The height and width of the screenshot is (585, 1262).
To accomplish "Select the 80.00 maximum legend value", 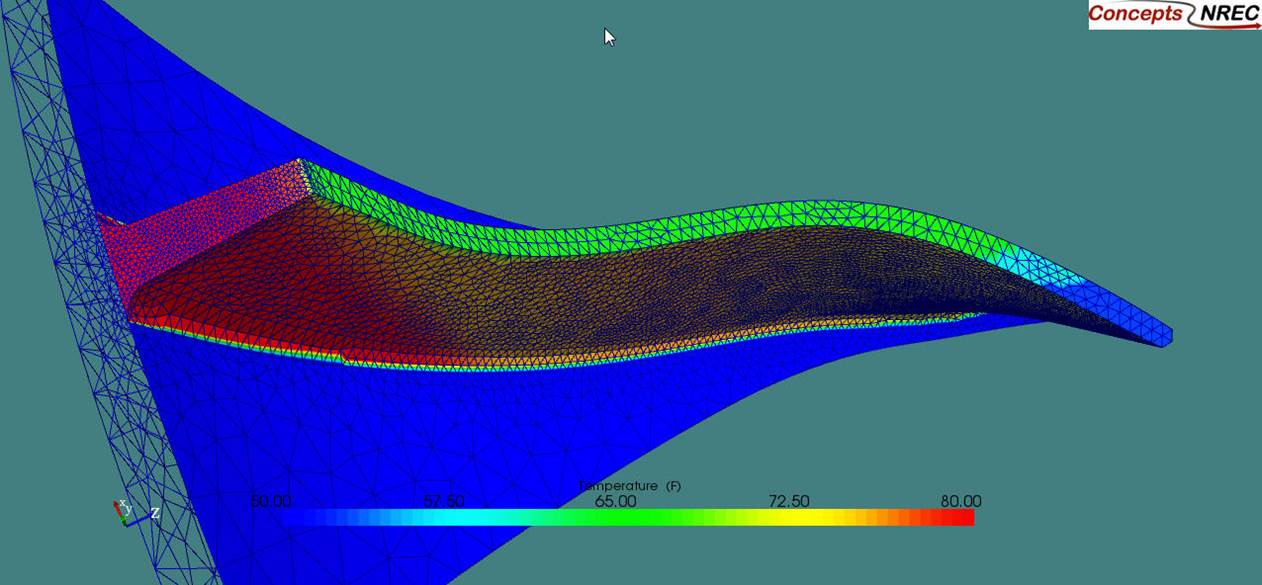I will click(960, 501).
